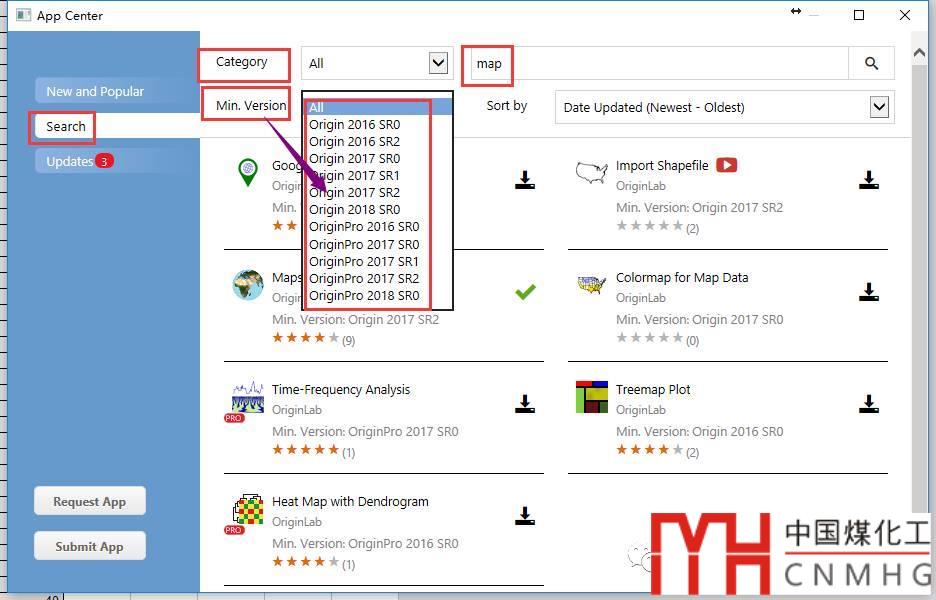Open the Import Shapefile USA map thumbnail
This screenshot has width=936, height=600.
point(591,173)
